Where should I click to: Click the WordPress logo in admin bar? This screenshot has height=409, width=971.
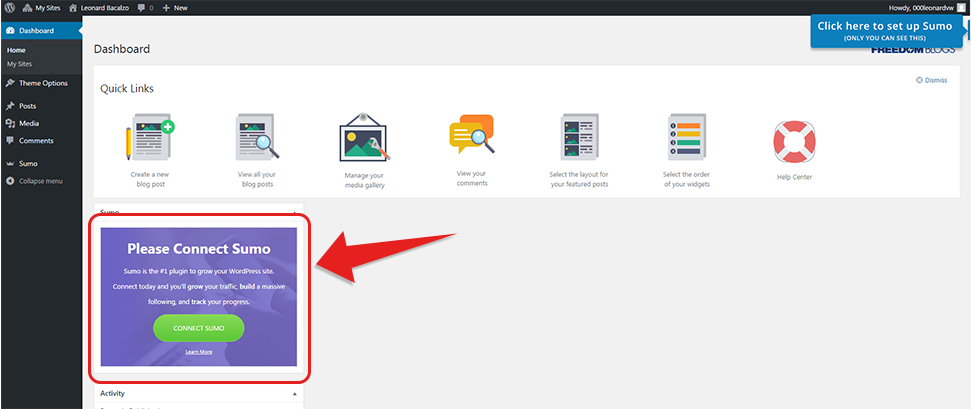pyautogui.click(x=10, y=8)
